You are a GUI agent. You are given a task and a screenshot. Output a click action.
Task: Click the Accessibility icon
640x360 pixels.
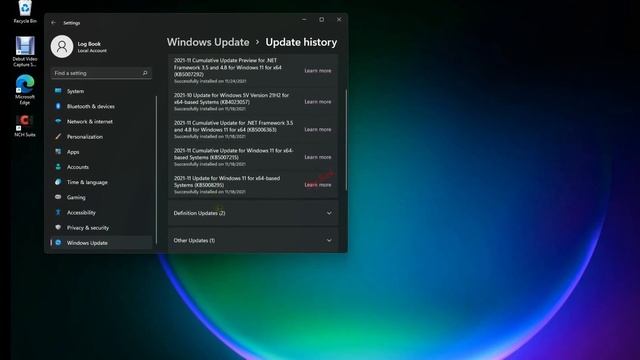[58, 212]
